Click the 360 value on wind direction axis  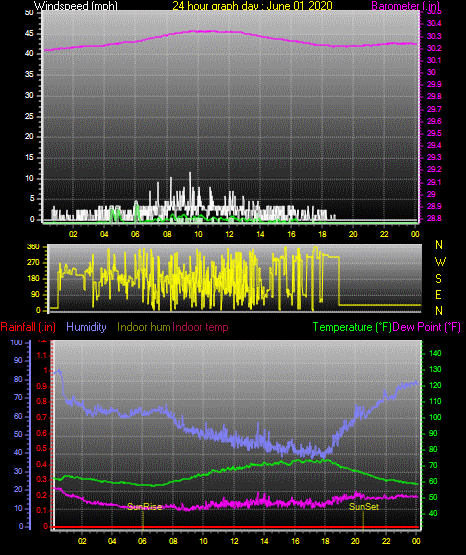[33, 247]
